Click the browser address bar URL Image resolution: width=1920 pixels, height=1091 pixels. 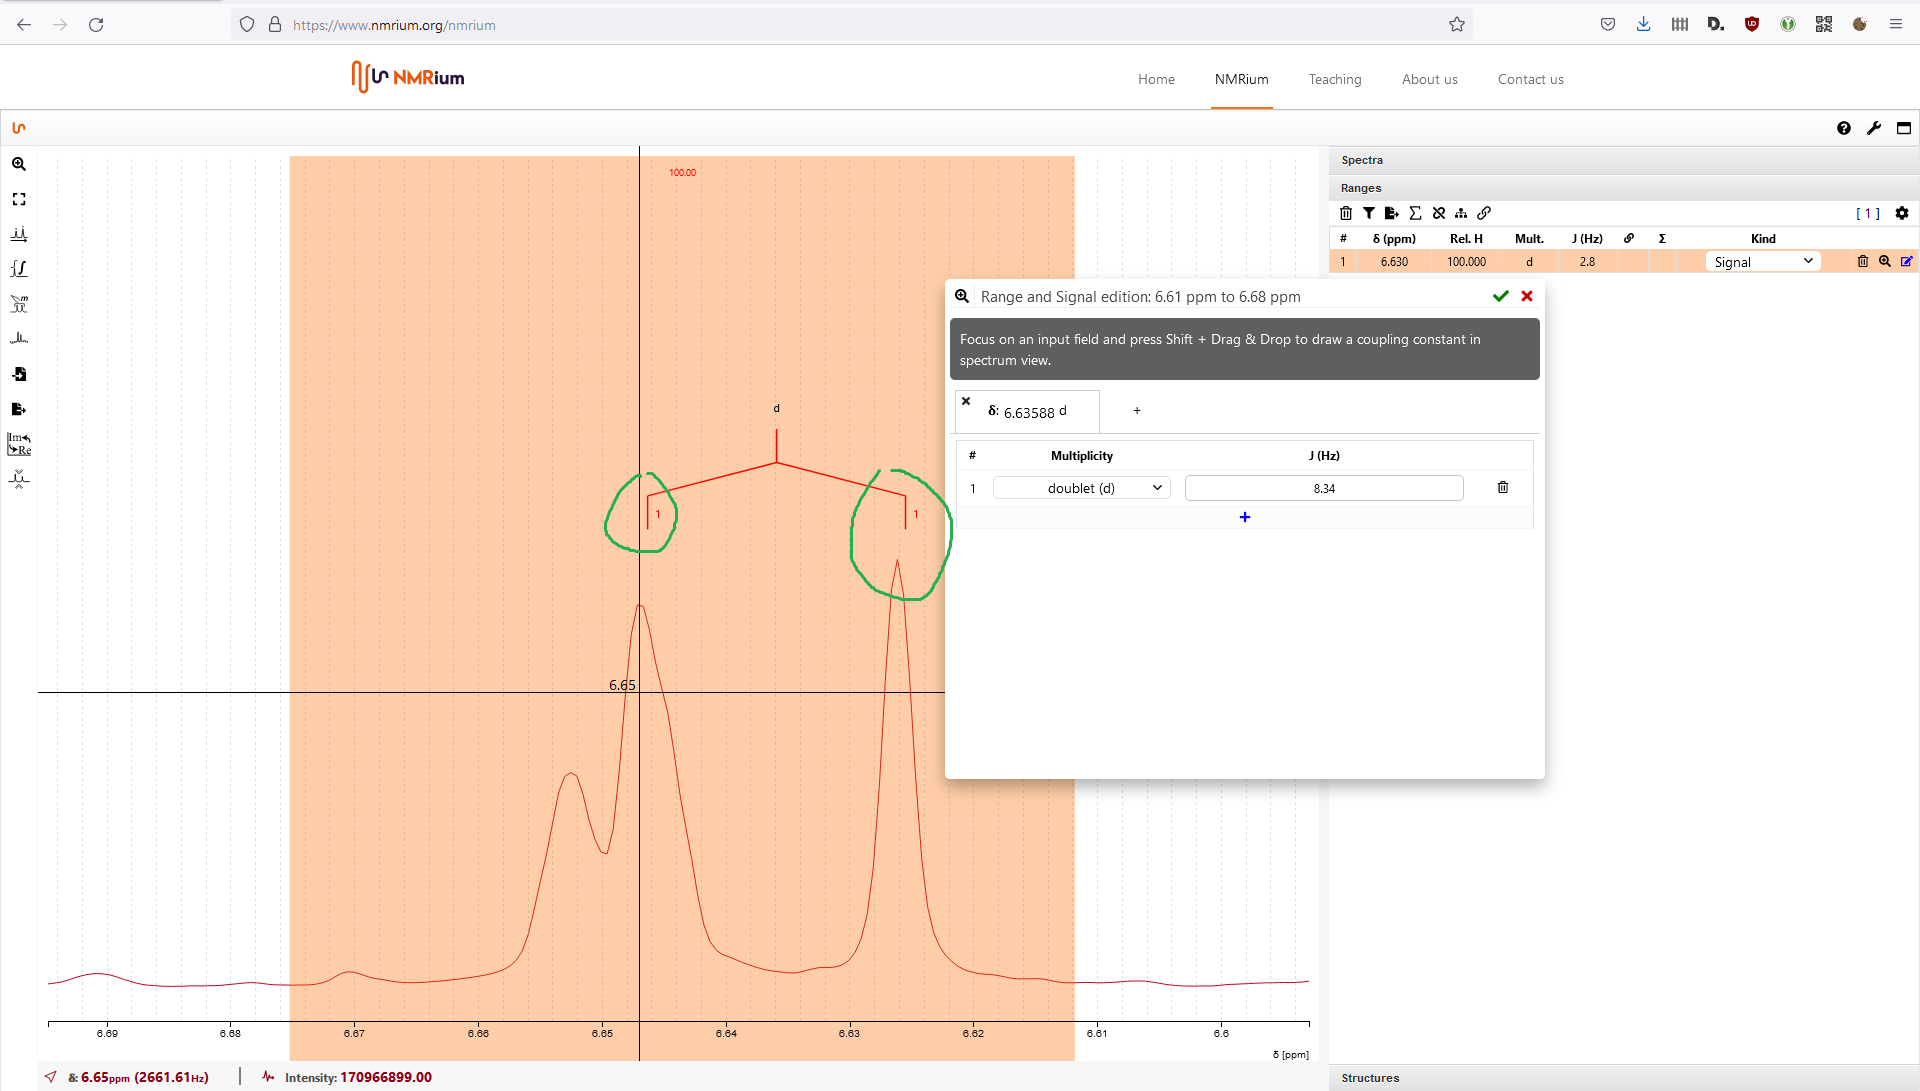pos(394,25)
